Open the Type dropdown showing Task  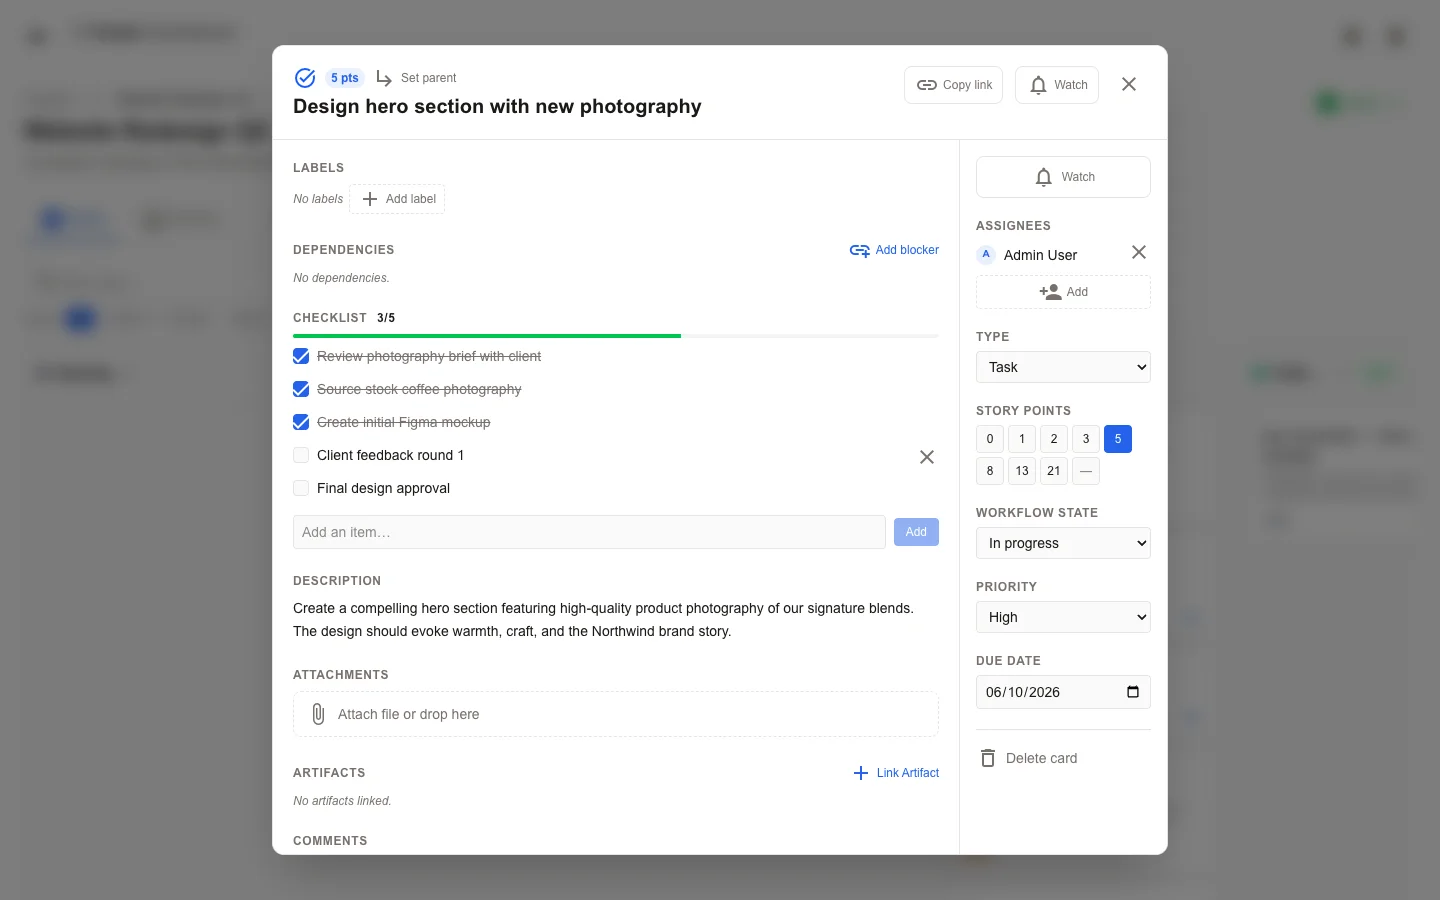click(x=1063, y=367)
